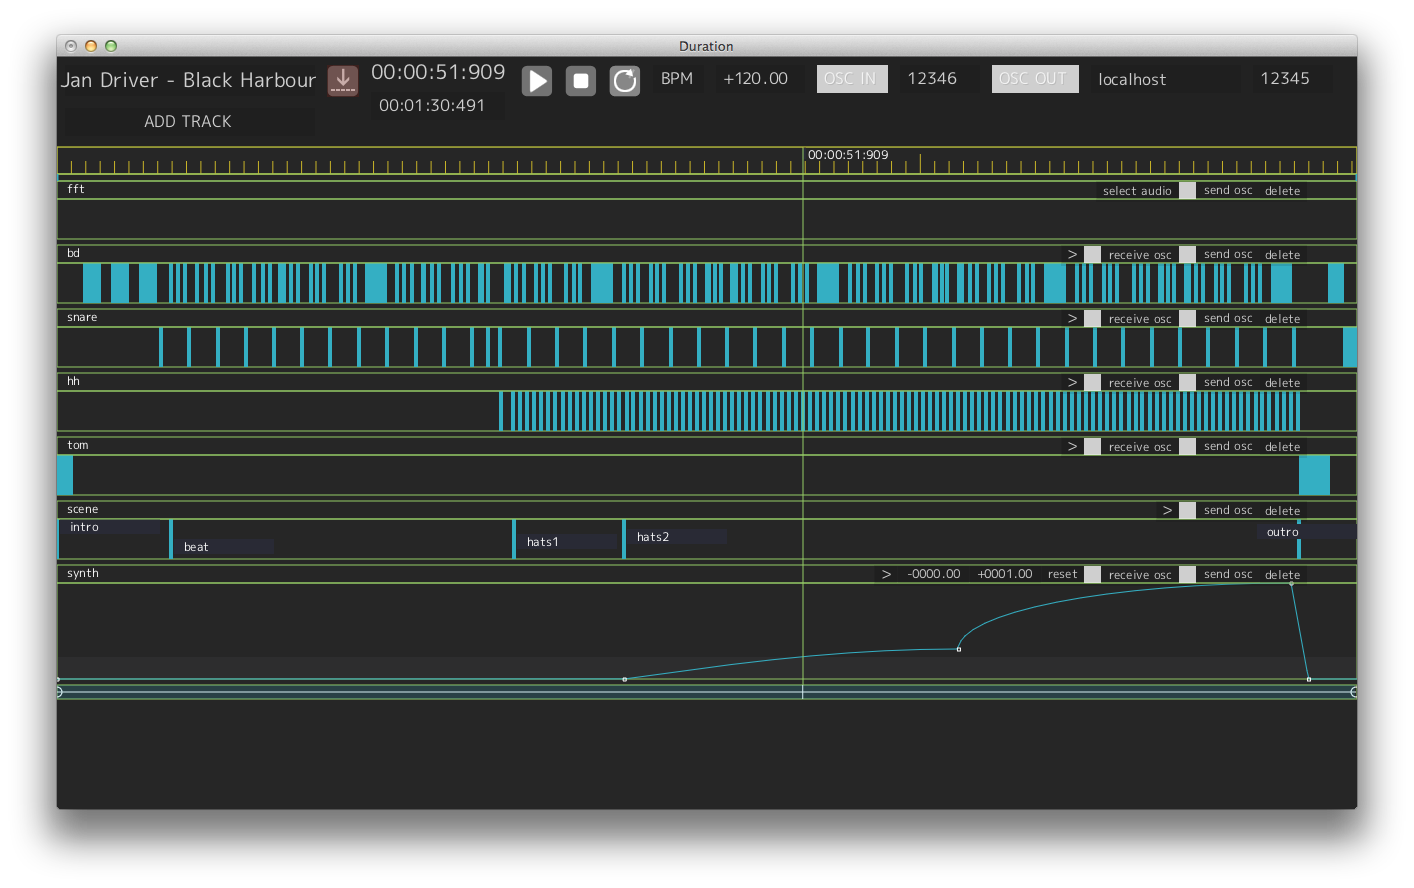
Task: Delete the synth track
Action: (x=1283, y=575)
